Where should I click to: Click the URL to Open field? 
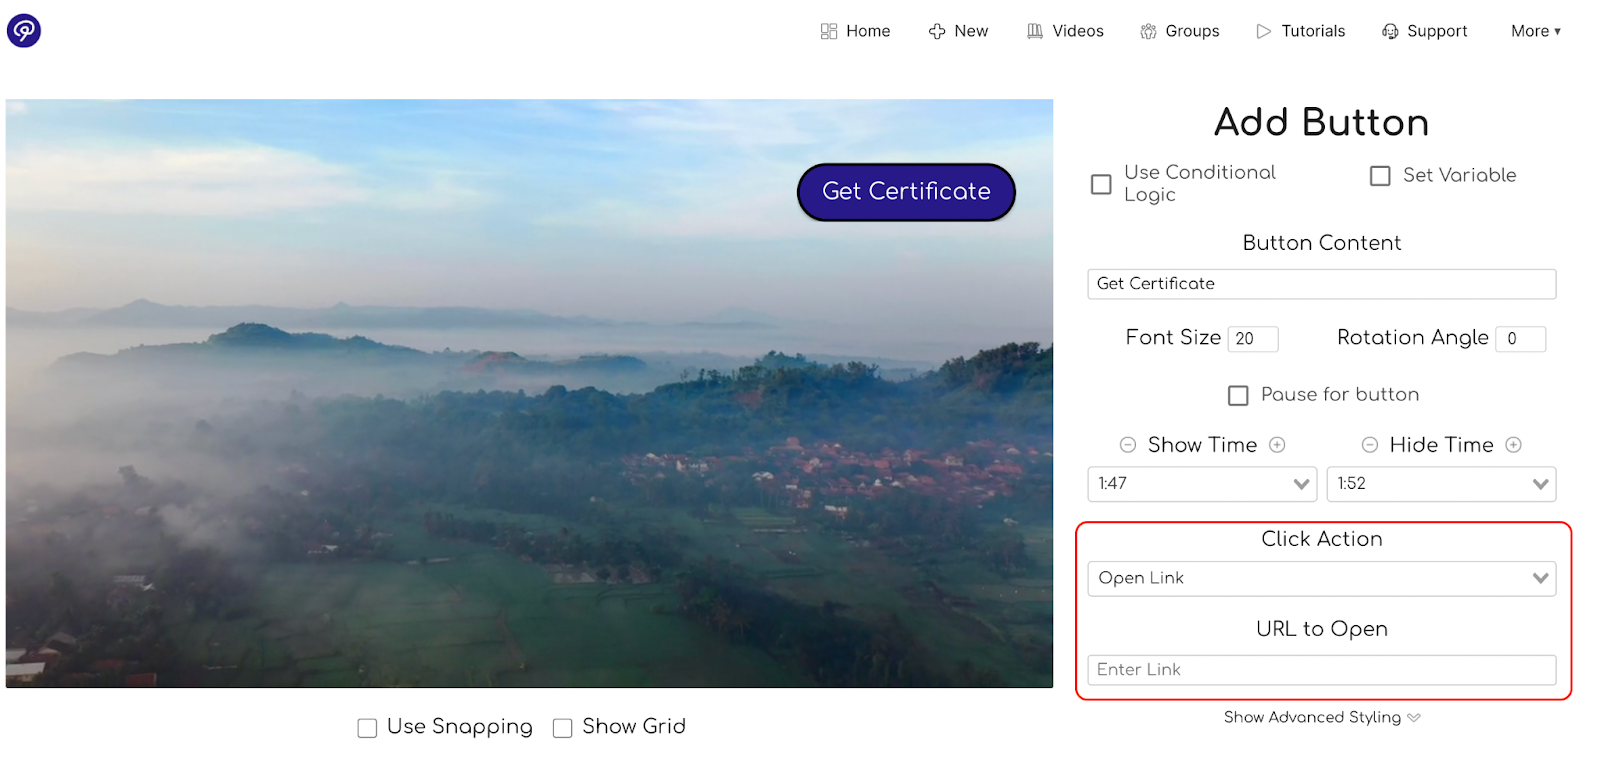pyautogui.click(x=1321, y=670)
